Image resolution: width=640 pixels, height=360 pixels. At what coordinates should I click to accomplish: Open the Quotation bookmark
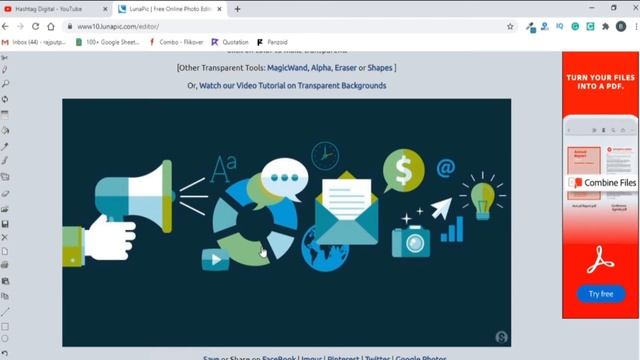point(230,42)
